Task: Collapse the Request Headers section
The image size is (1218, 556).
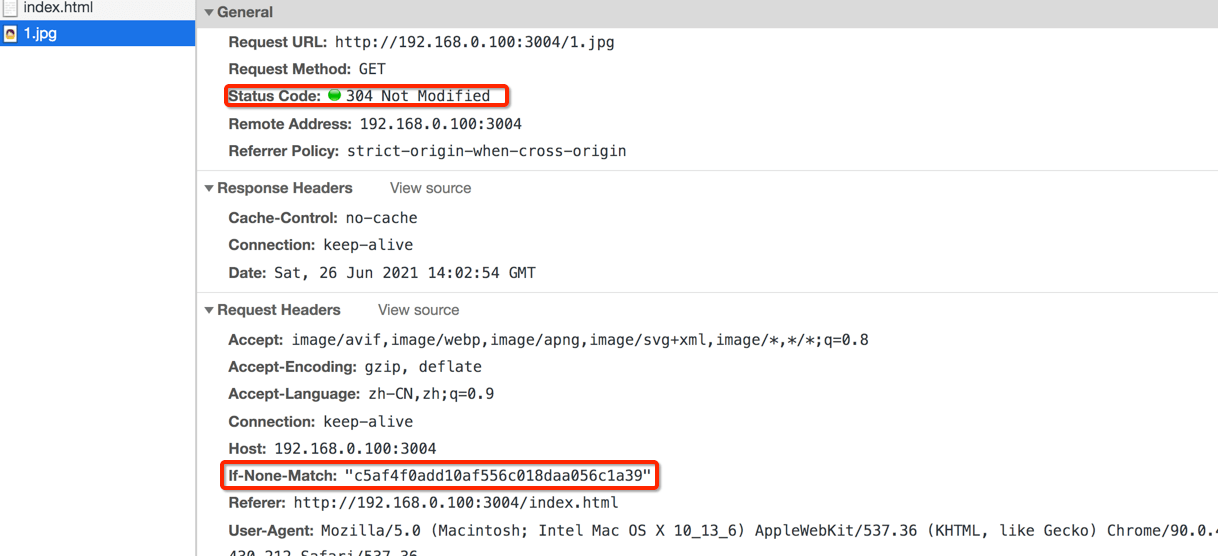Action: (209, 310)
